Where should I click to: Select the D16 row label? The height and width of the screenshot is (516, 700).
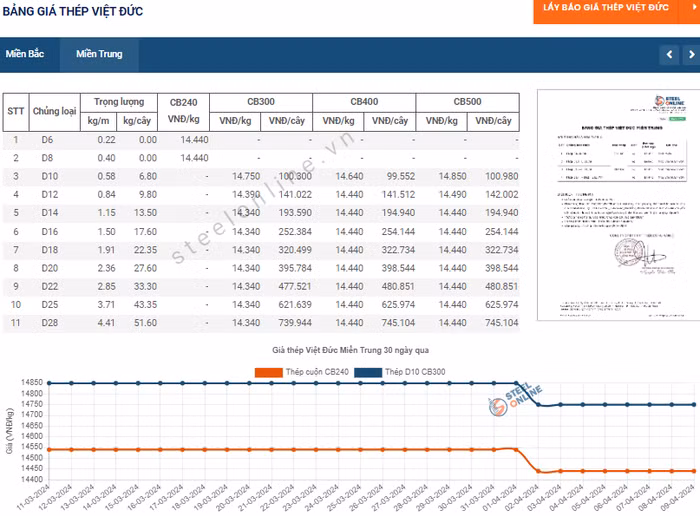(x=50, y=232)
